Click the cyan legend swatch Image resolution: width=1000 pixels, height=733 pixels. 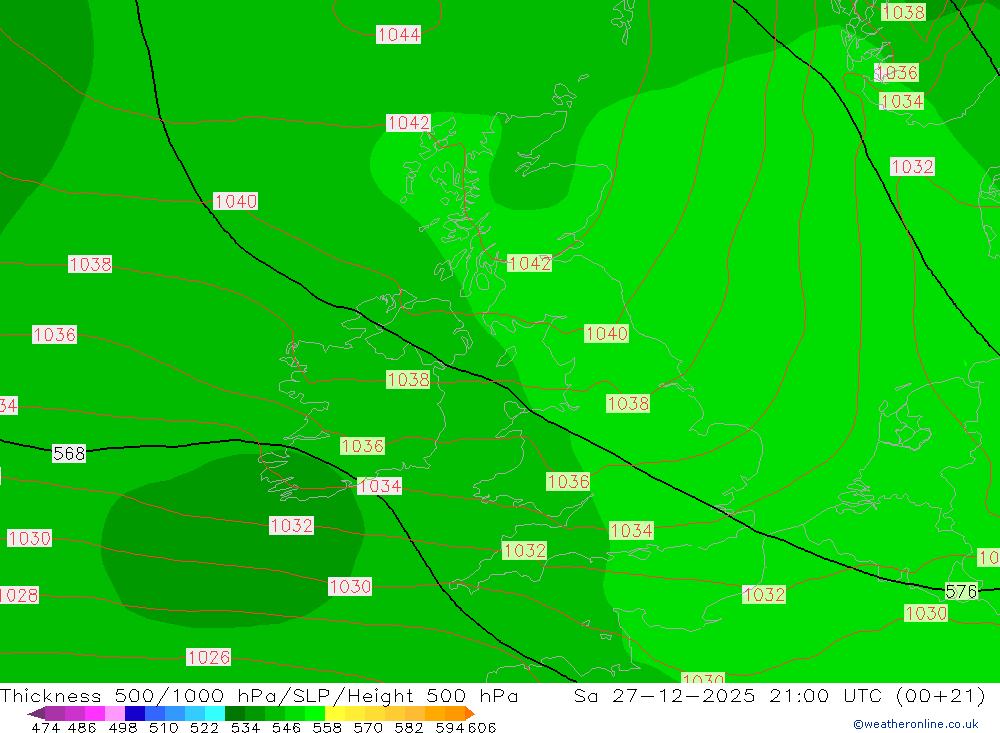[215, 713]
